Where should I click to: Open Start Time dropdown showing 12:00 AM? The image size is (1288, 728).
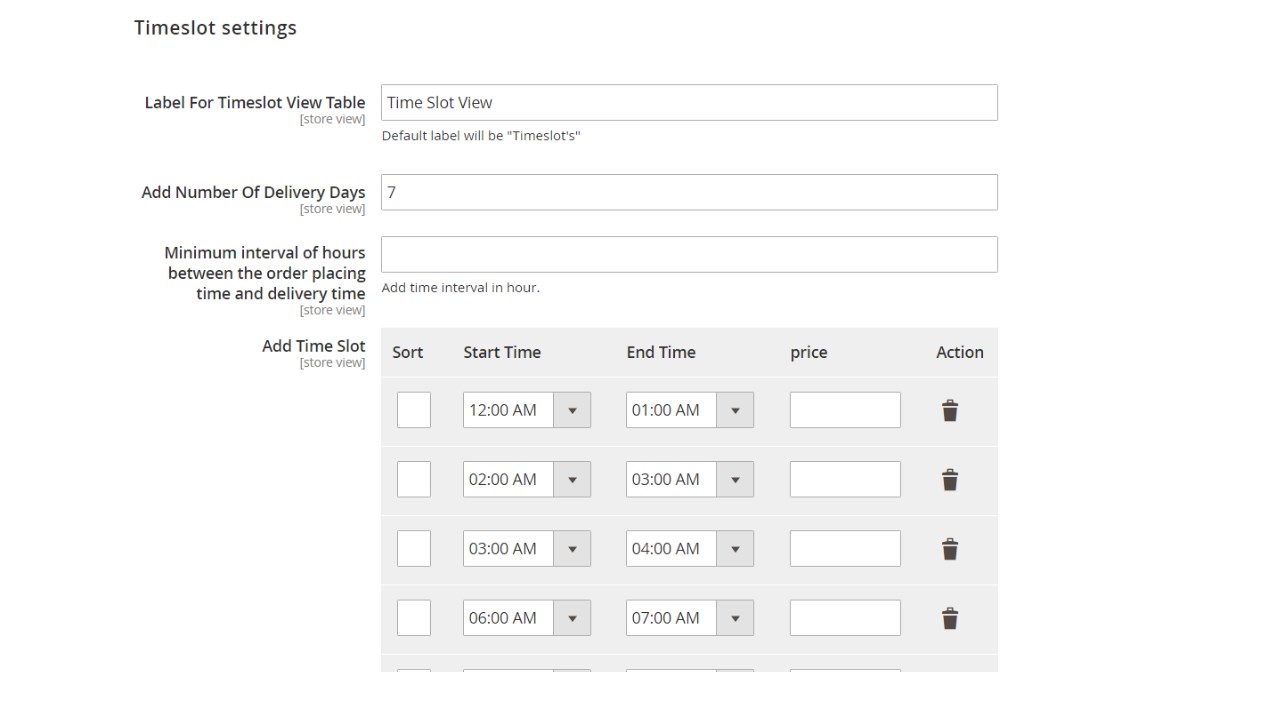[526, 410]
